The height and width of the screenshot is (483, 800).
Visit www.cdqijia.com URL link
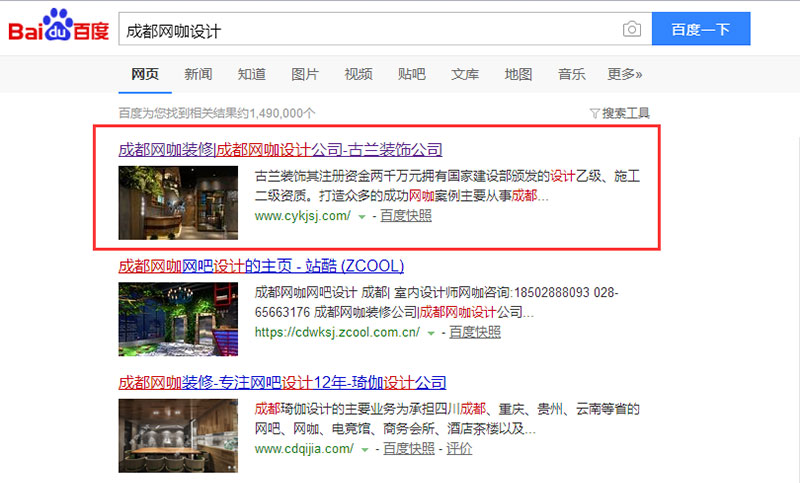point(304,449)
